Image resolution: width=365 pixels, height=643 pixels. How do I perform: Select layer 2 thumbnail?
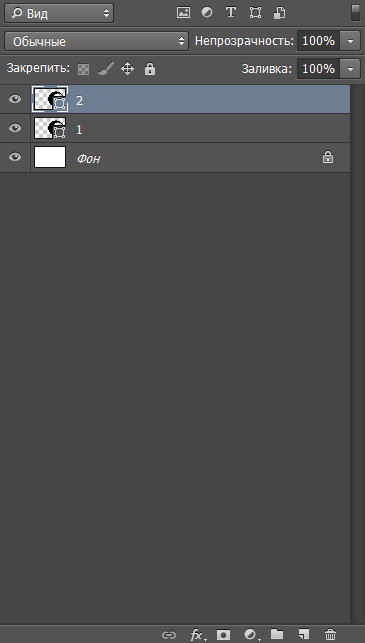click(x=50, y=99)
